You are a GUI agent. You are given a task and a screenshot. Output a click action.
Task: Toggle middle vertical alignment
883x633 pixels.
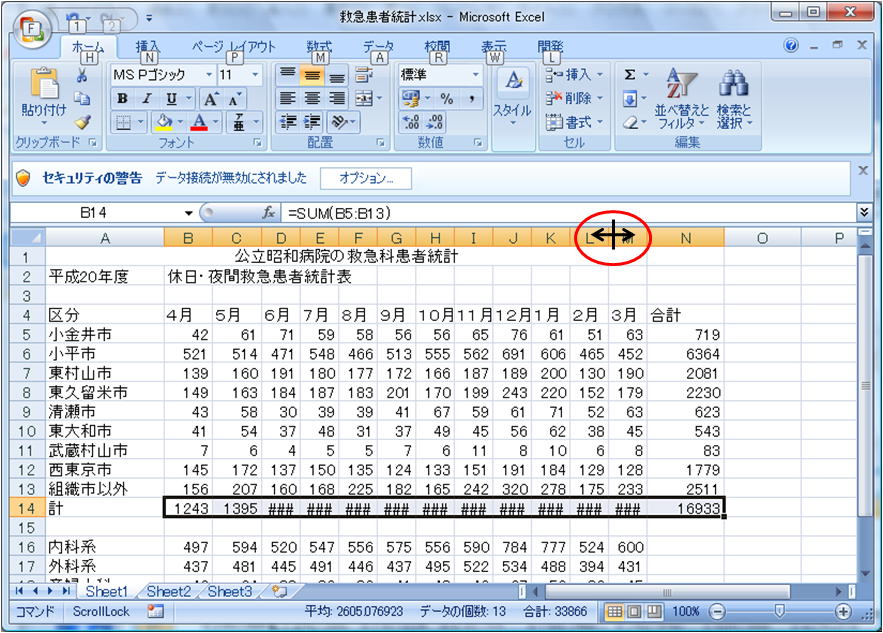(312, 75)
